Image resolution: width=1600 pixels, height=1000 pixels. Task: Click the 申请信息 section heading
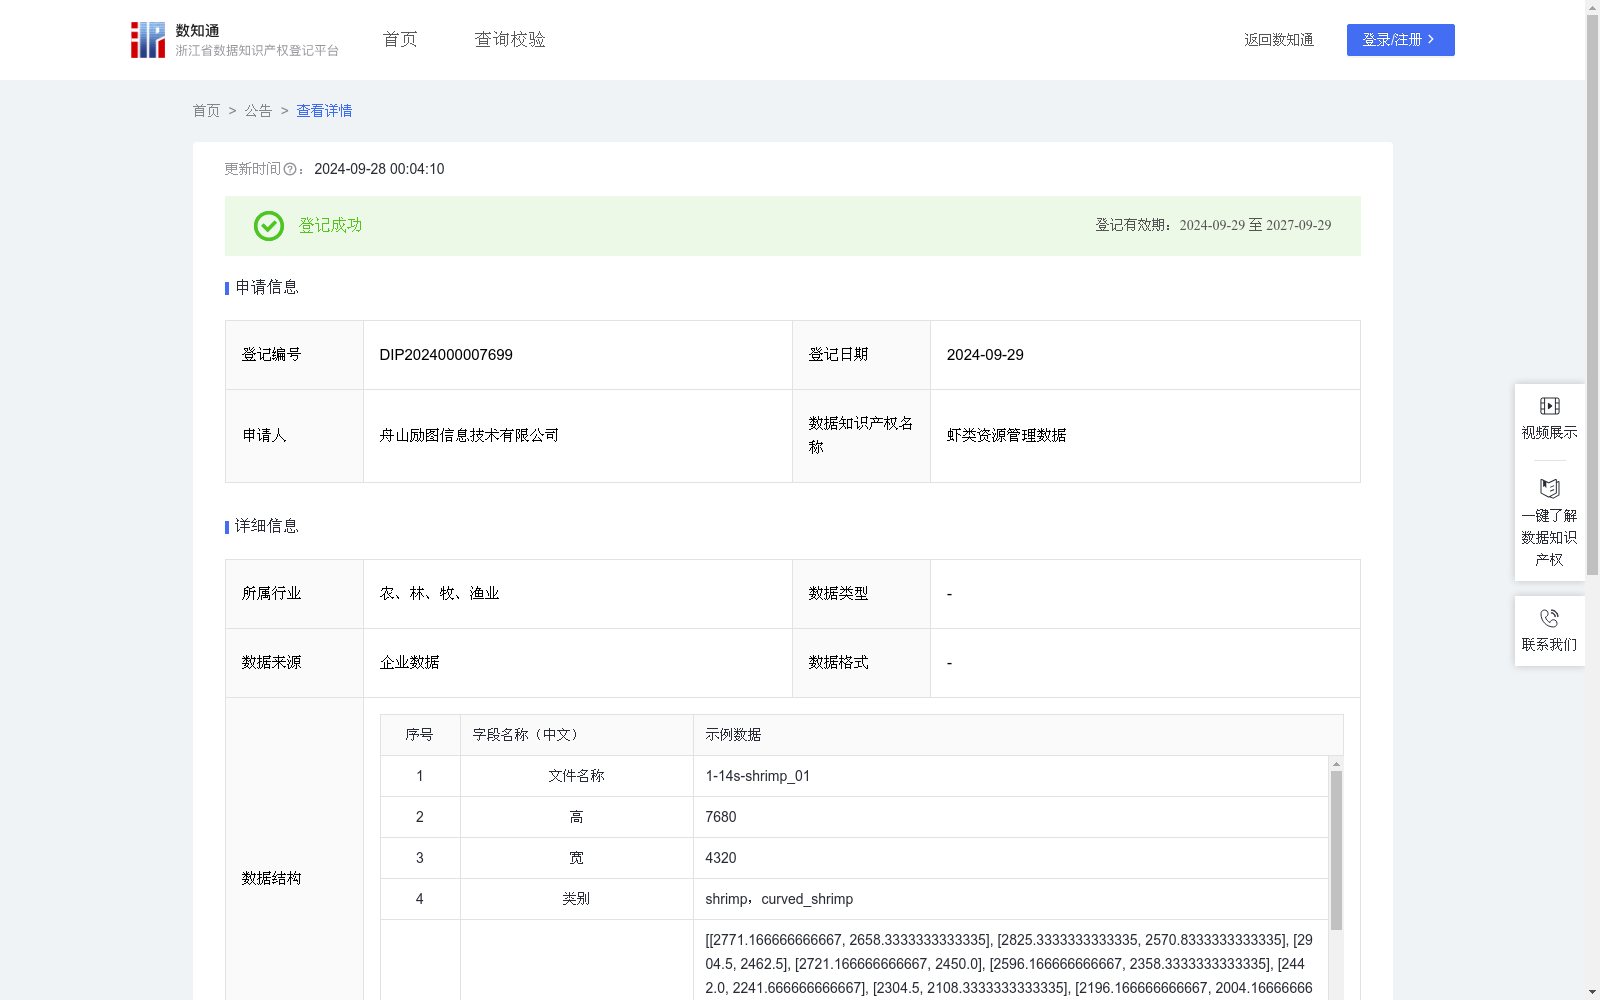click(x=266, y=288)
